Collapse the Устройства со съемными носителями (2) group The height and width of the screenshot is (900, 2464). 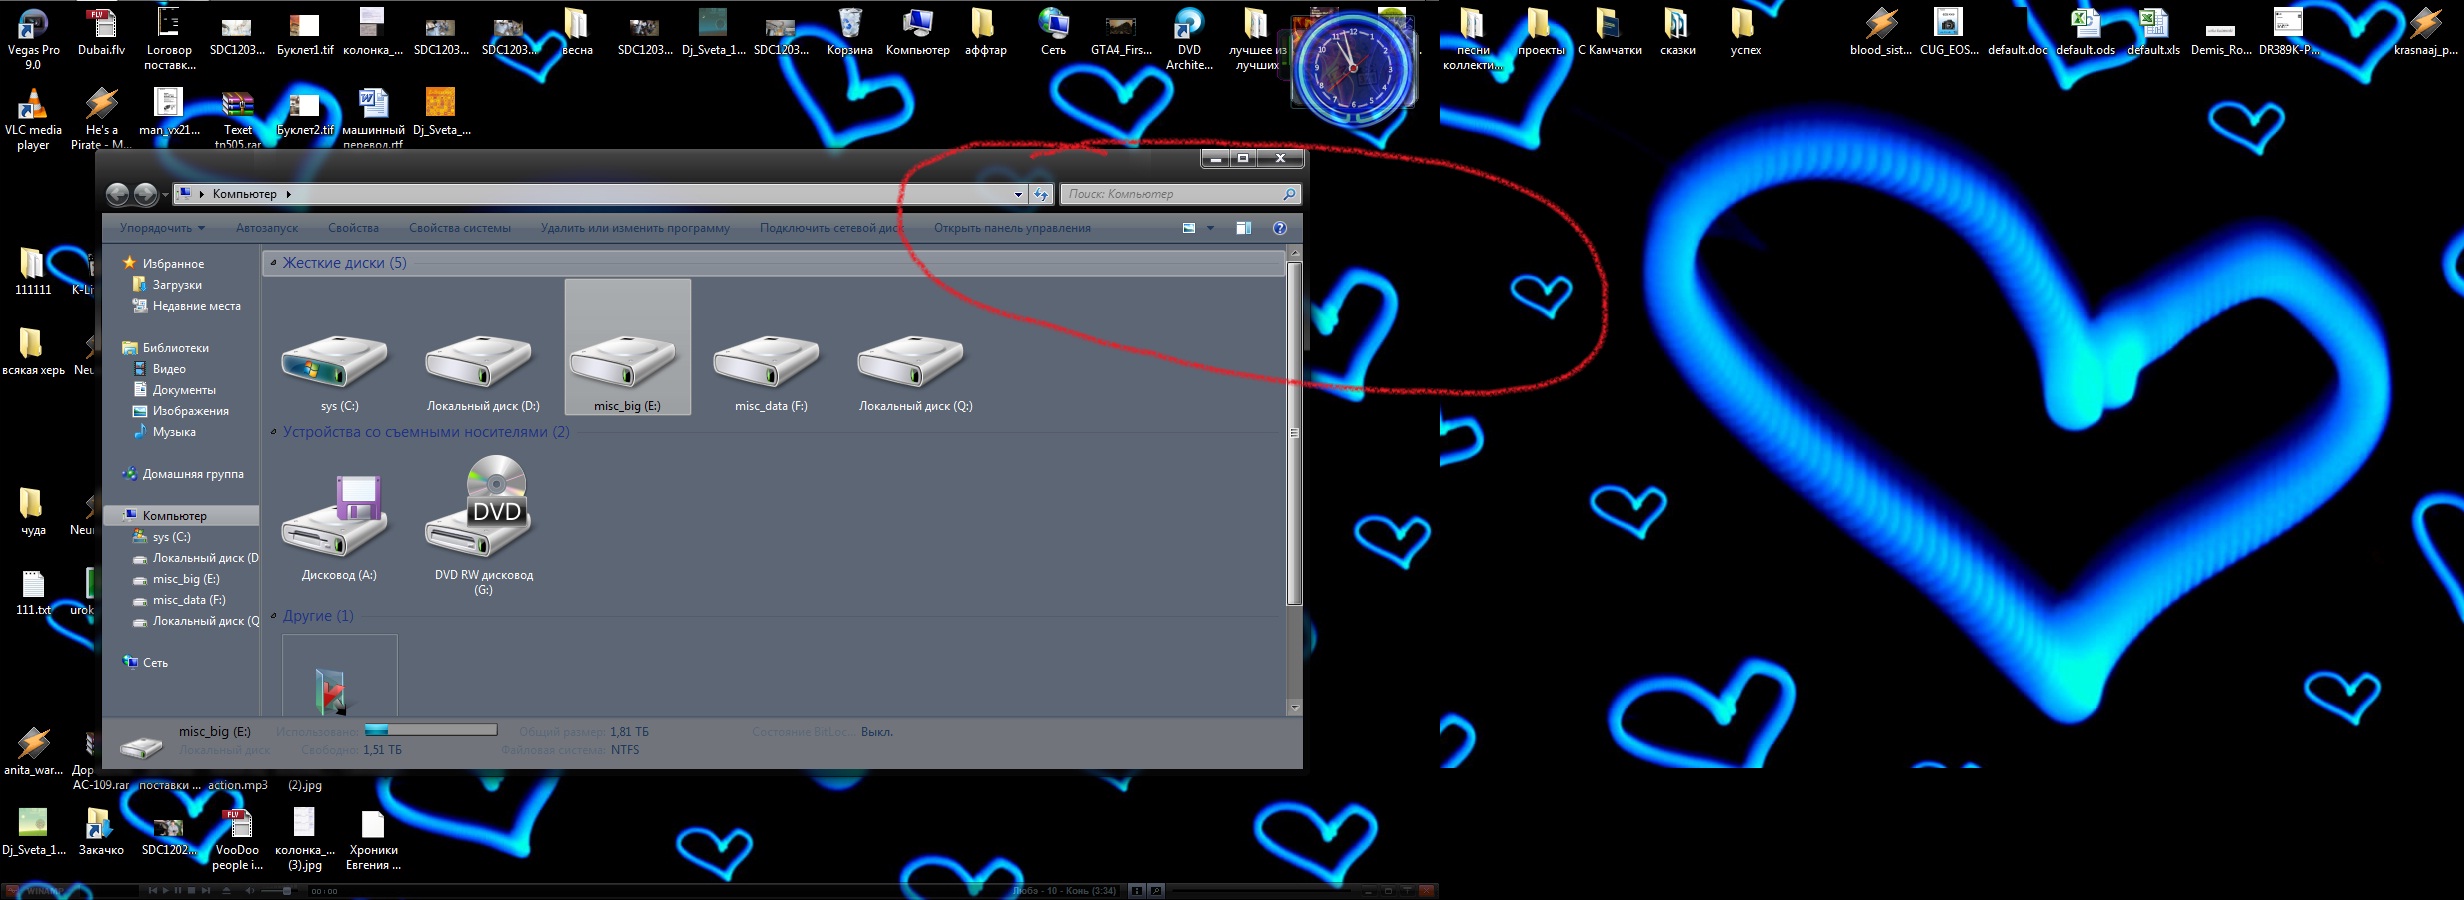point(273,432)
